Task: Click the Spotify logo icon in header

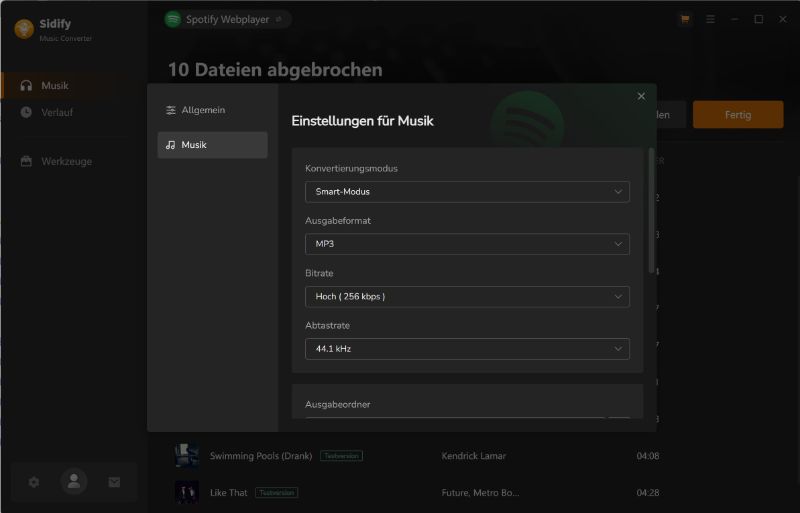Action: tap(173, 19)
